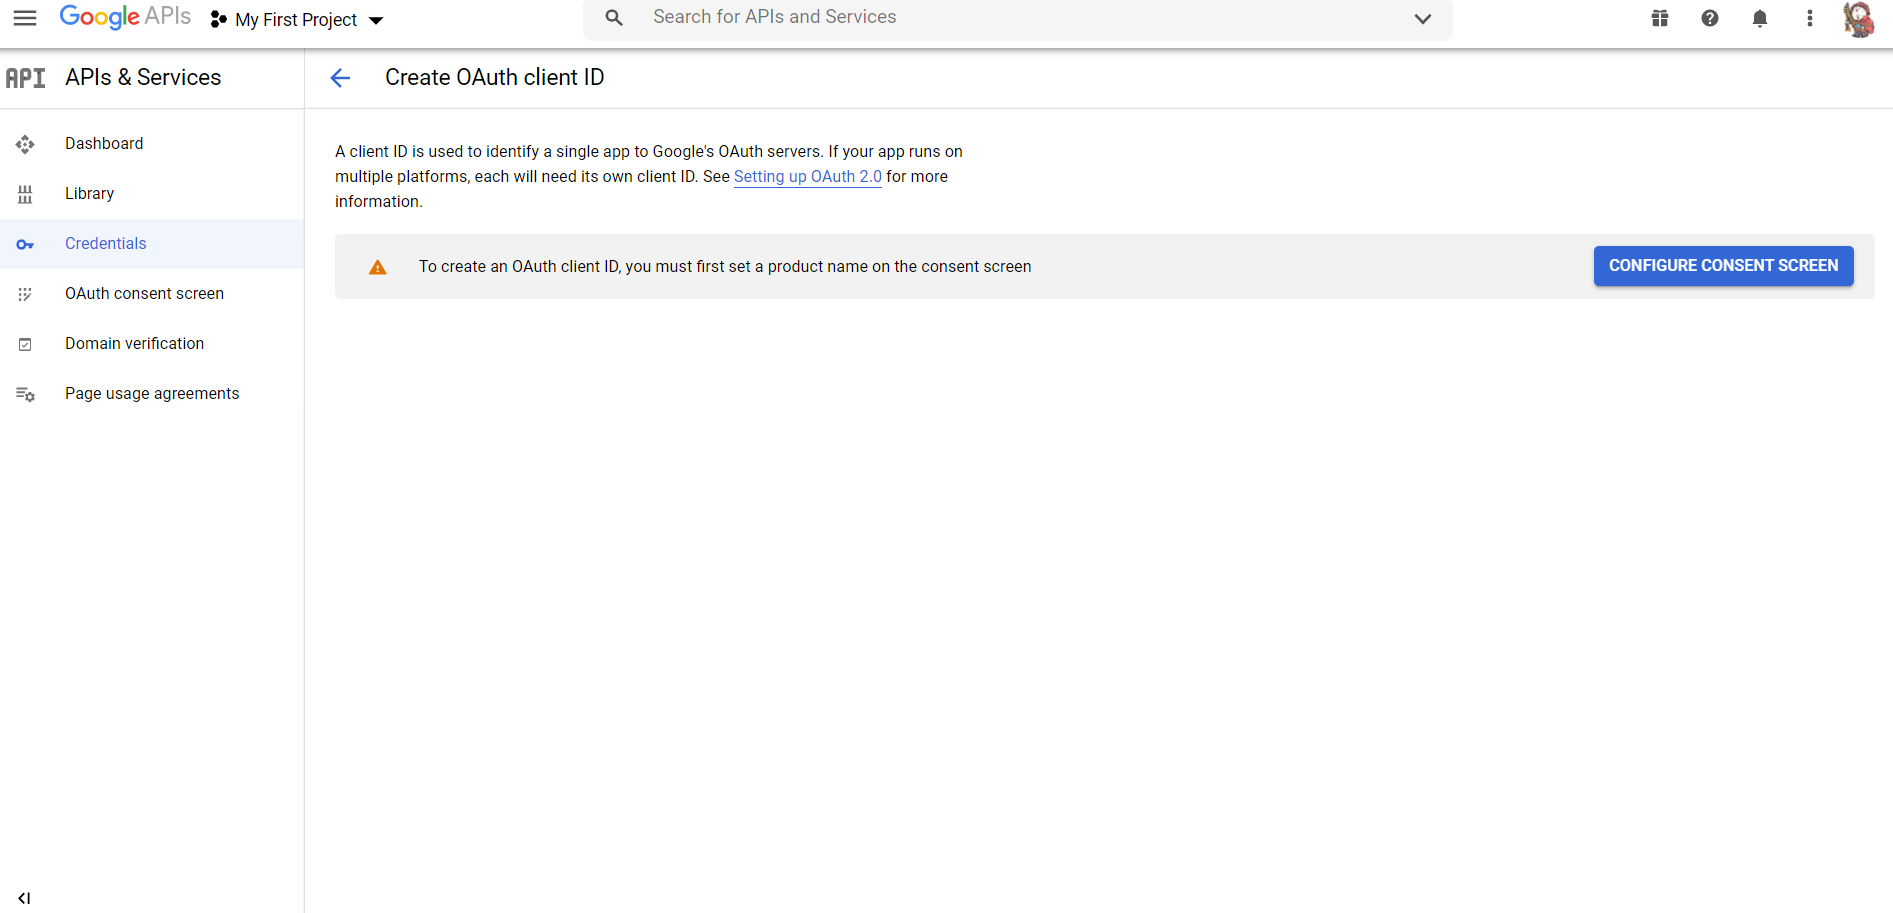This screenshot has height=913, width=1893.
Task: Open the three-dot settings menu
Action: click(x=1809, y=18)
